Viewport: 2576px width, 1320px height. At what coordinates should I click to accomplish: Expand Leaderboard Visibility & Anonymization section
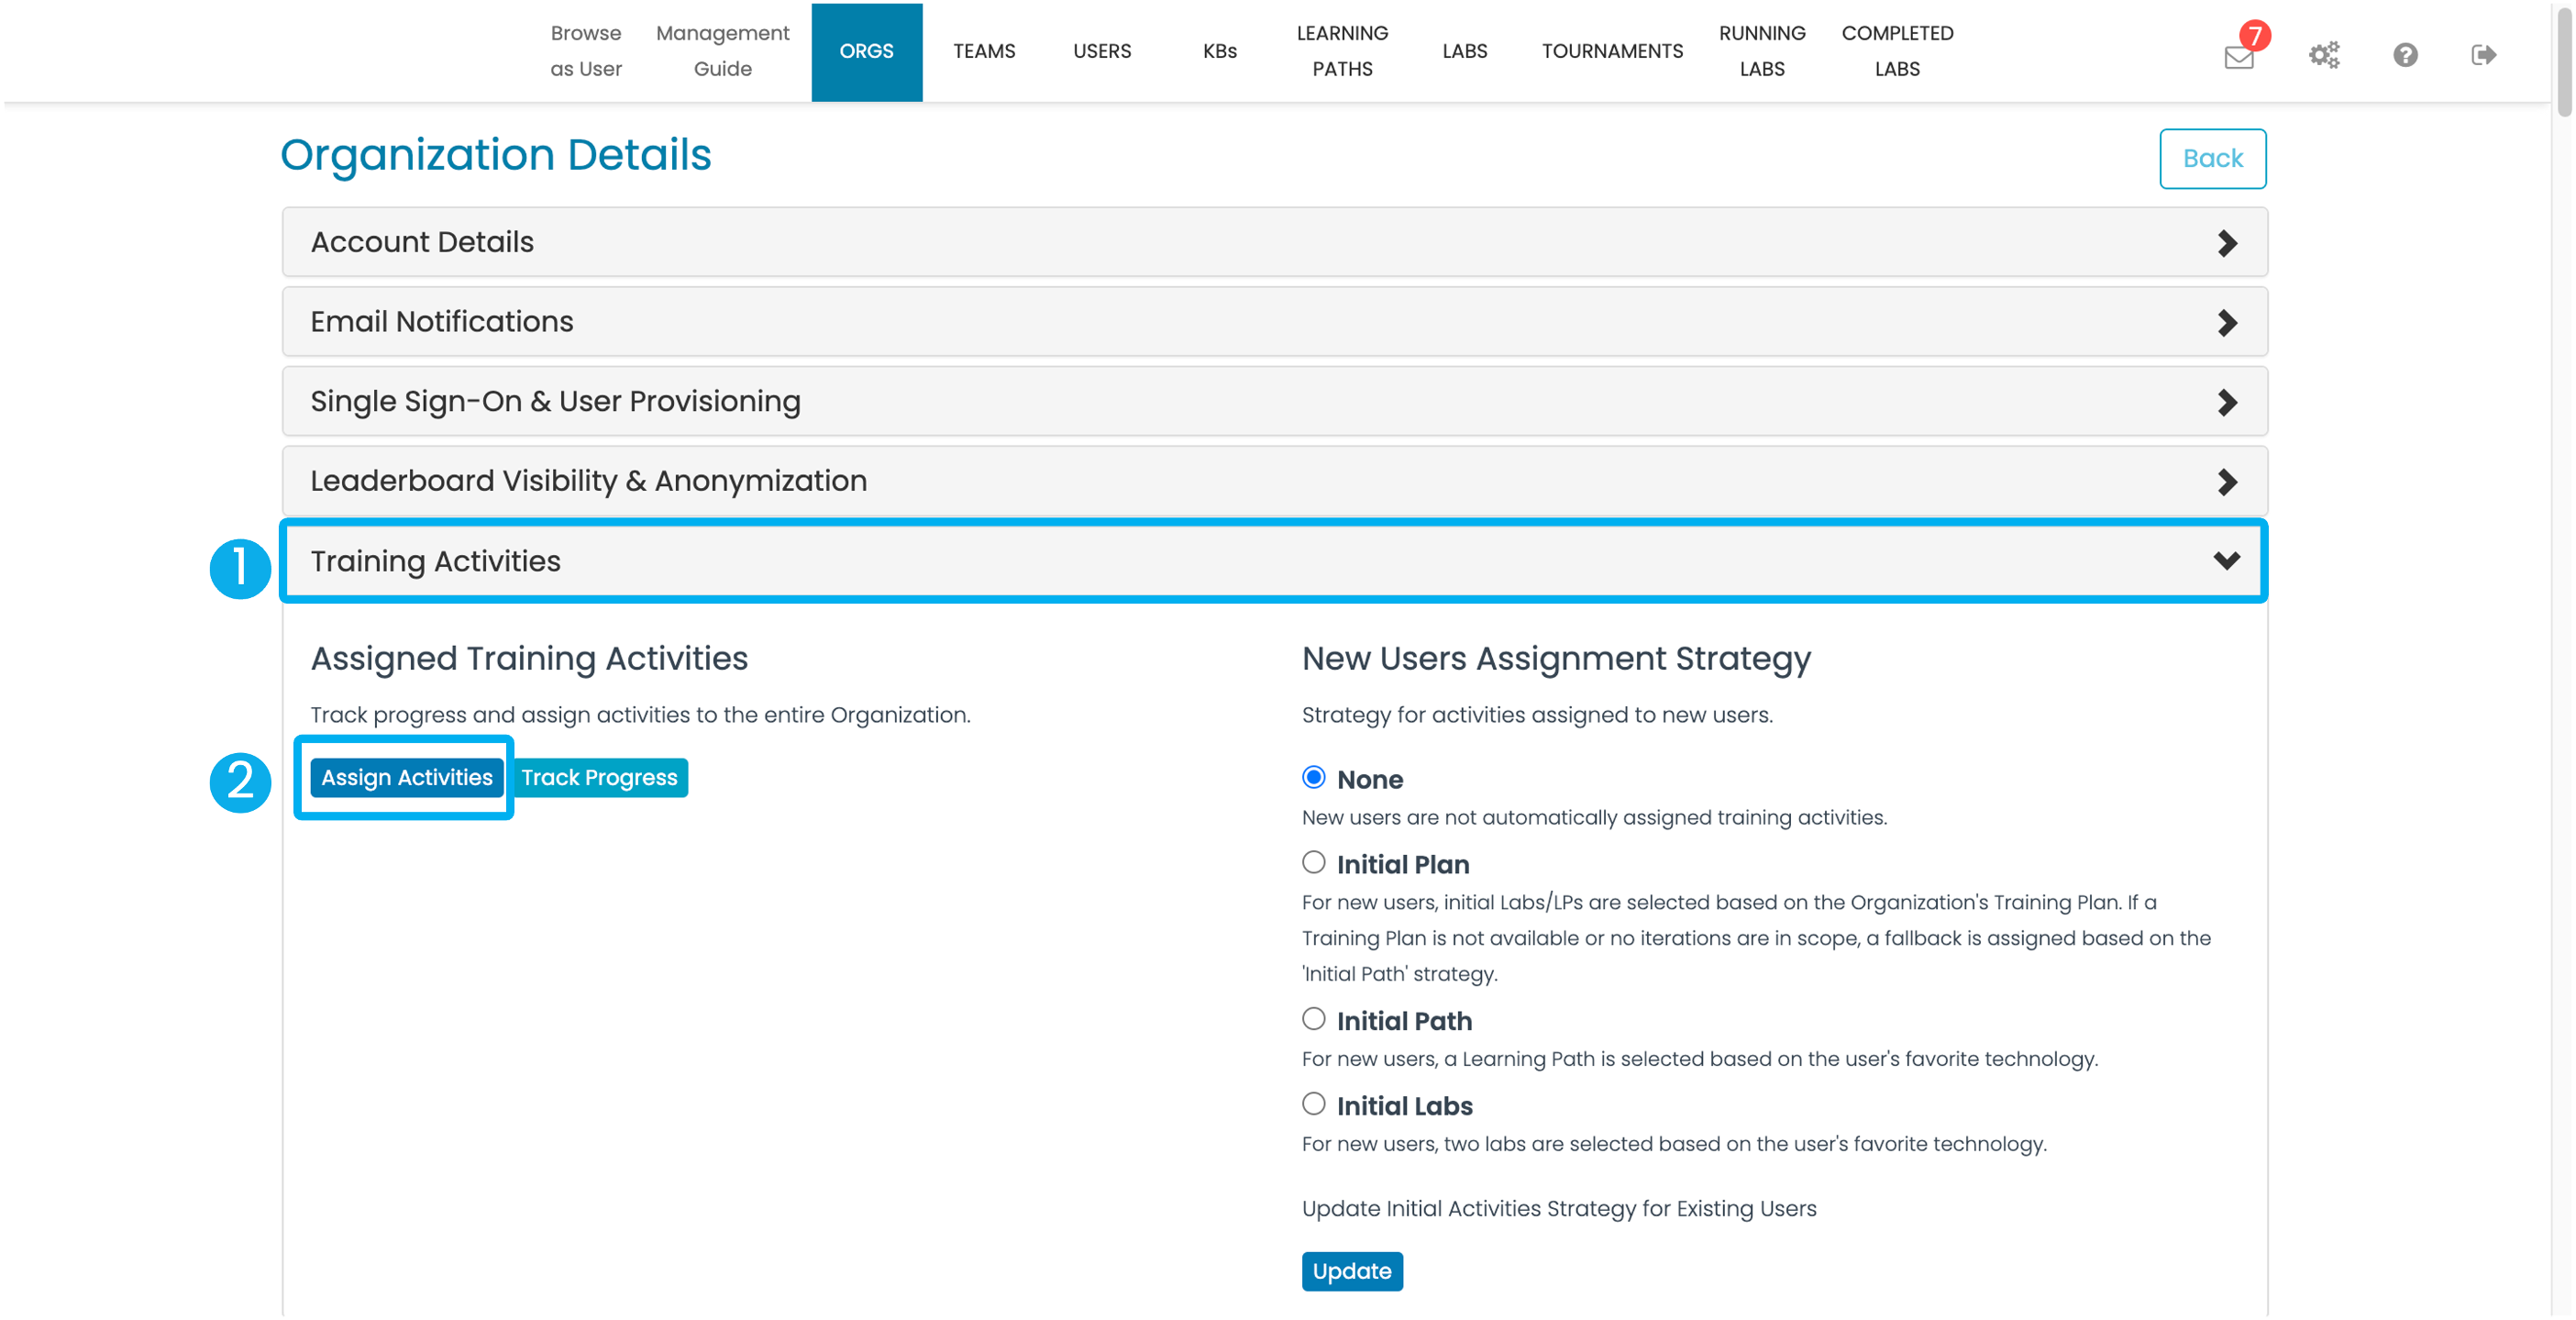pyautogui.click(x=1274, y=481)
